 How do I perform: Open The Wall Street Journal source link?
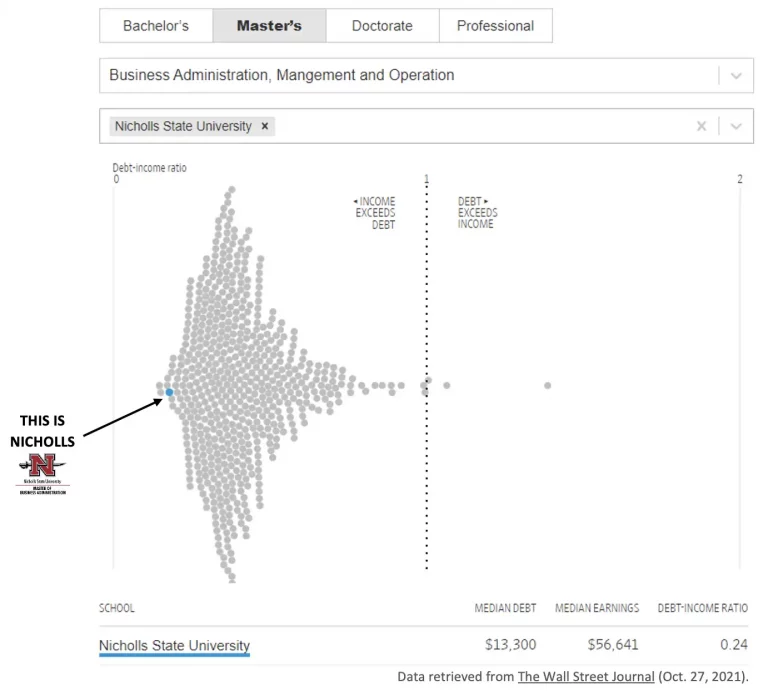pos(585,677)
